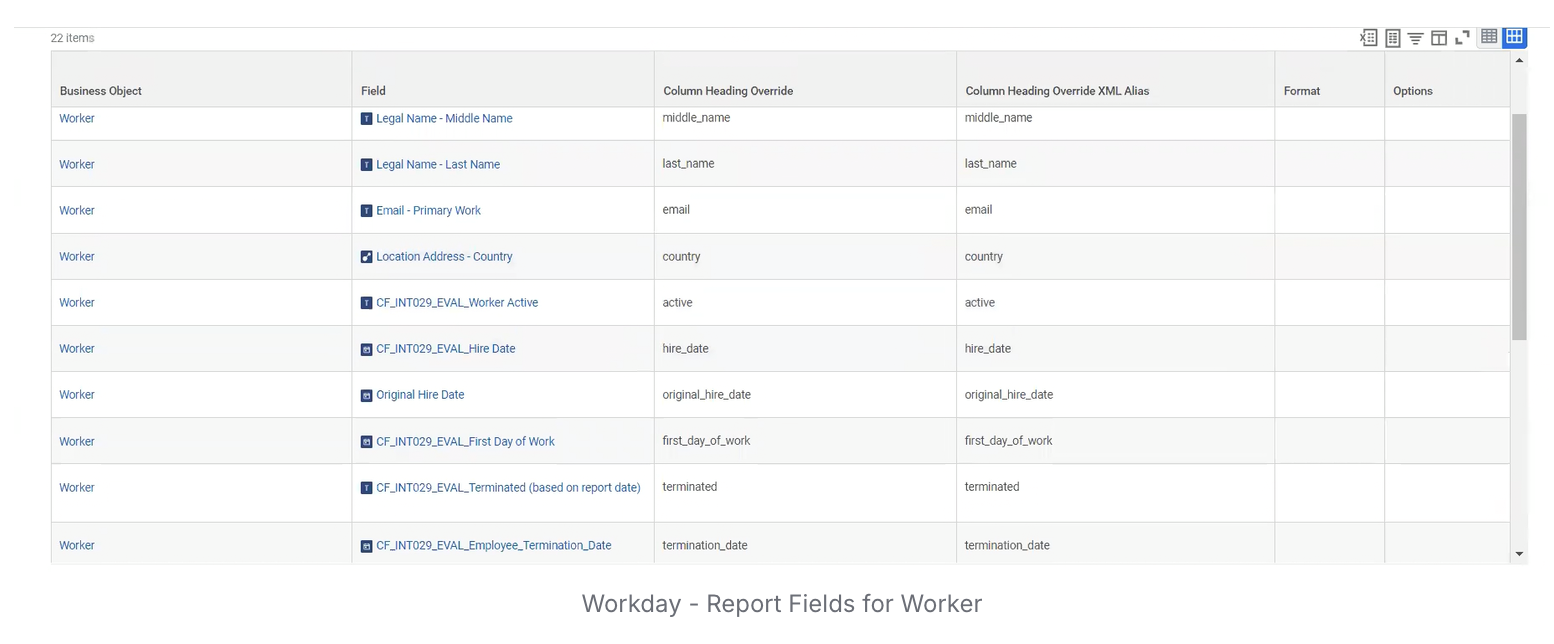Expand the table to fullscreen
This screenshot has height=644, width=1554.
(x=1462, y=38)
